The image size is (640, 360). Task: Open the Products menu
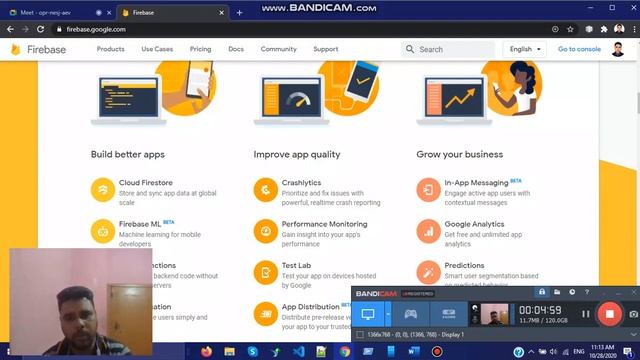click(x=111, y=49)
